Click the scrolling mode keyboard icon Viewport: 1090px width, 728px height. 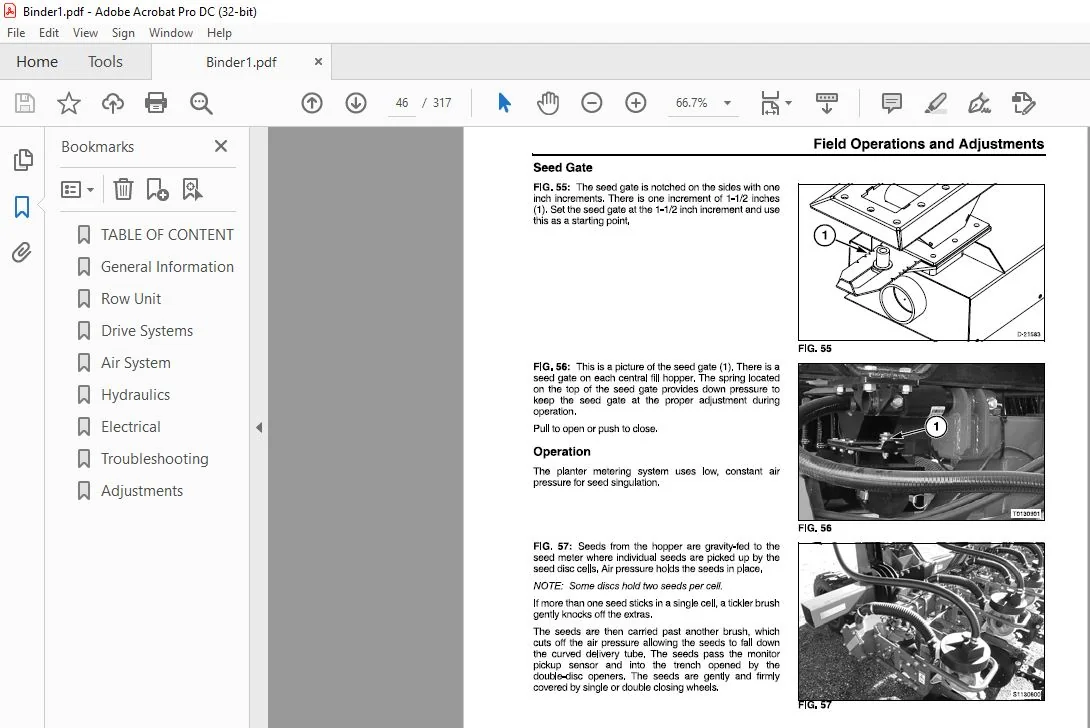pyautogui.click(x=827, y=103)
